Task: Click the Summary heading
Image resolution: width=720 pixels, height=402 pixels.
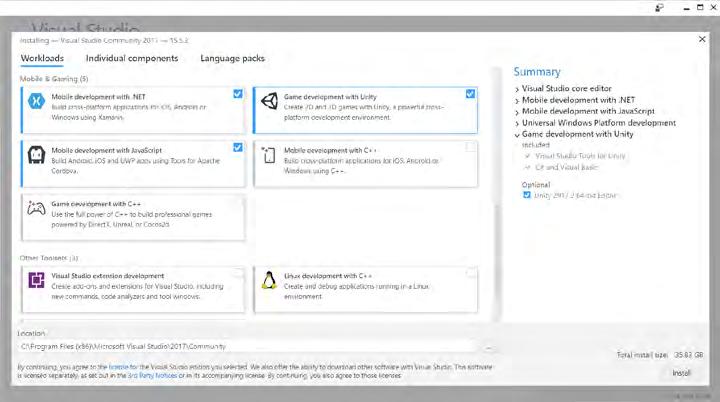Action: (537, 72)
